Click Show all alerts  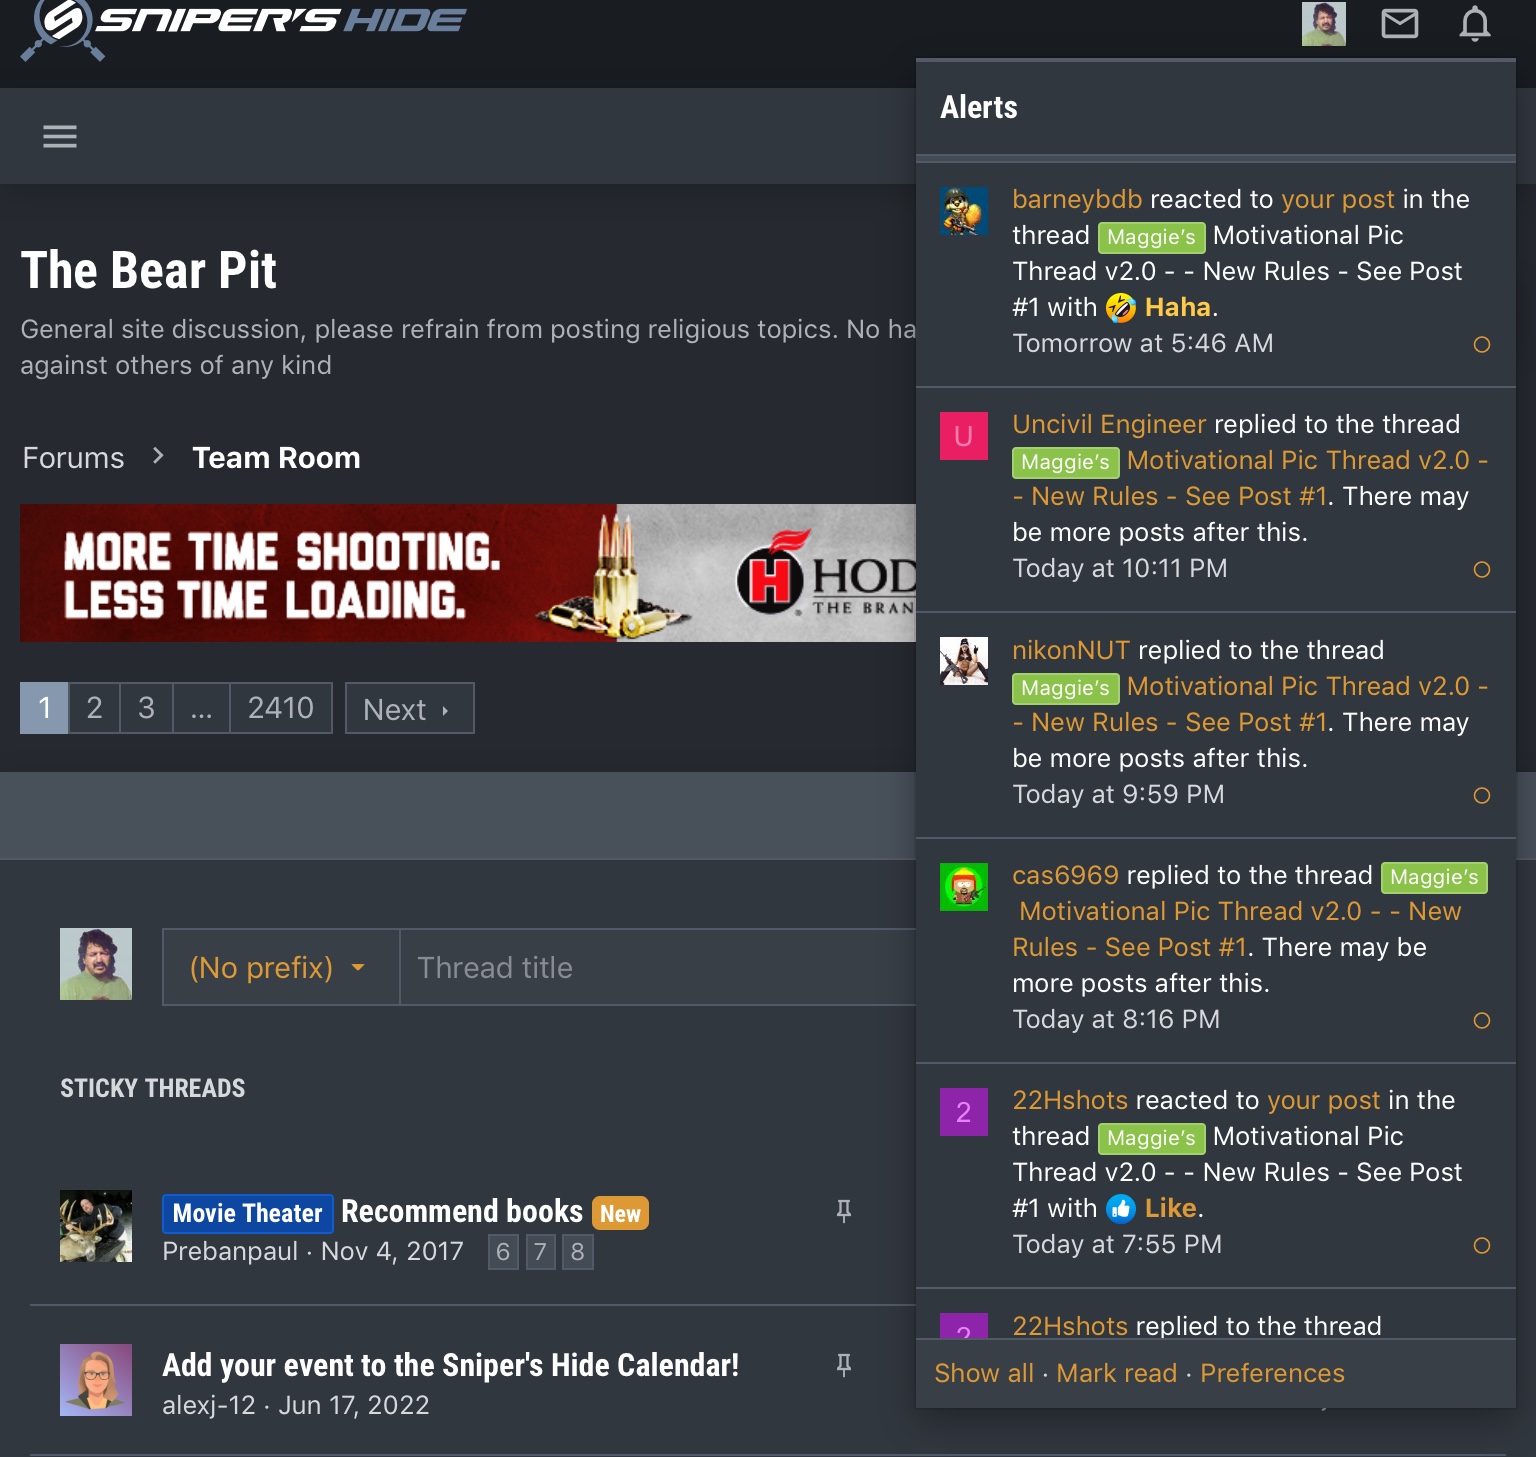pos(984,1373)
